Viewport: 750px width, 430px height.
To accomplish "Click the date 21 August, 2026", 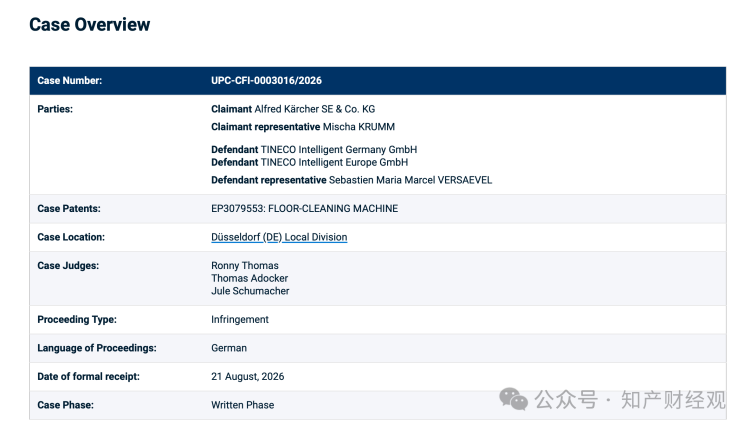I will [247, 376].
